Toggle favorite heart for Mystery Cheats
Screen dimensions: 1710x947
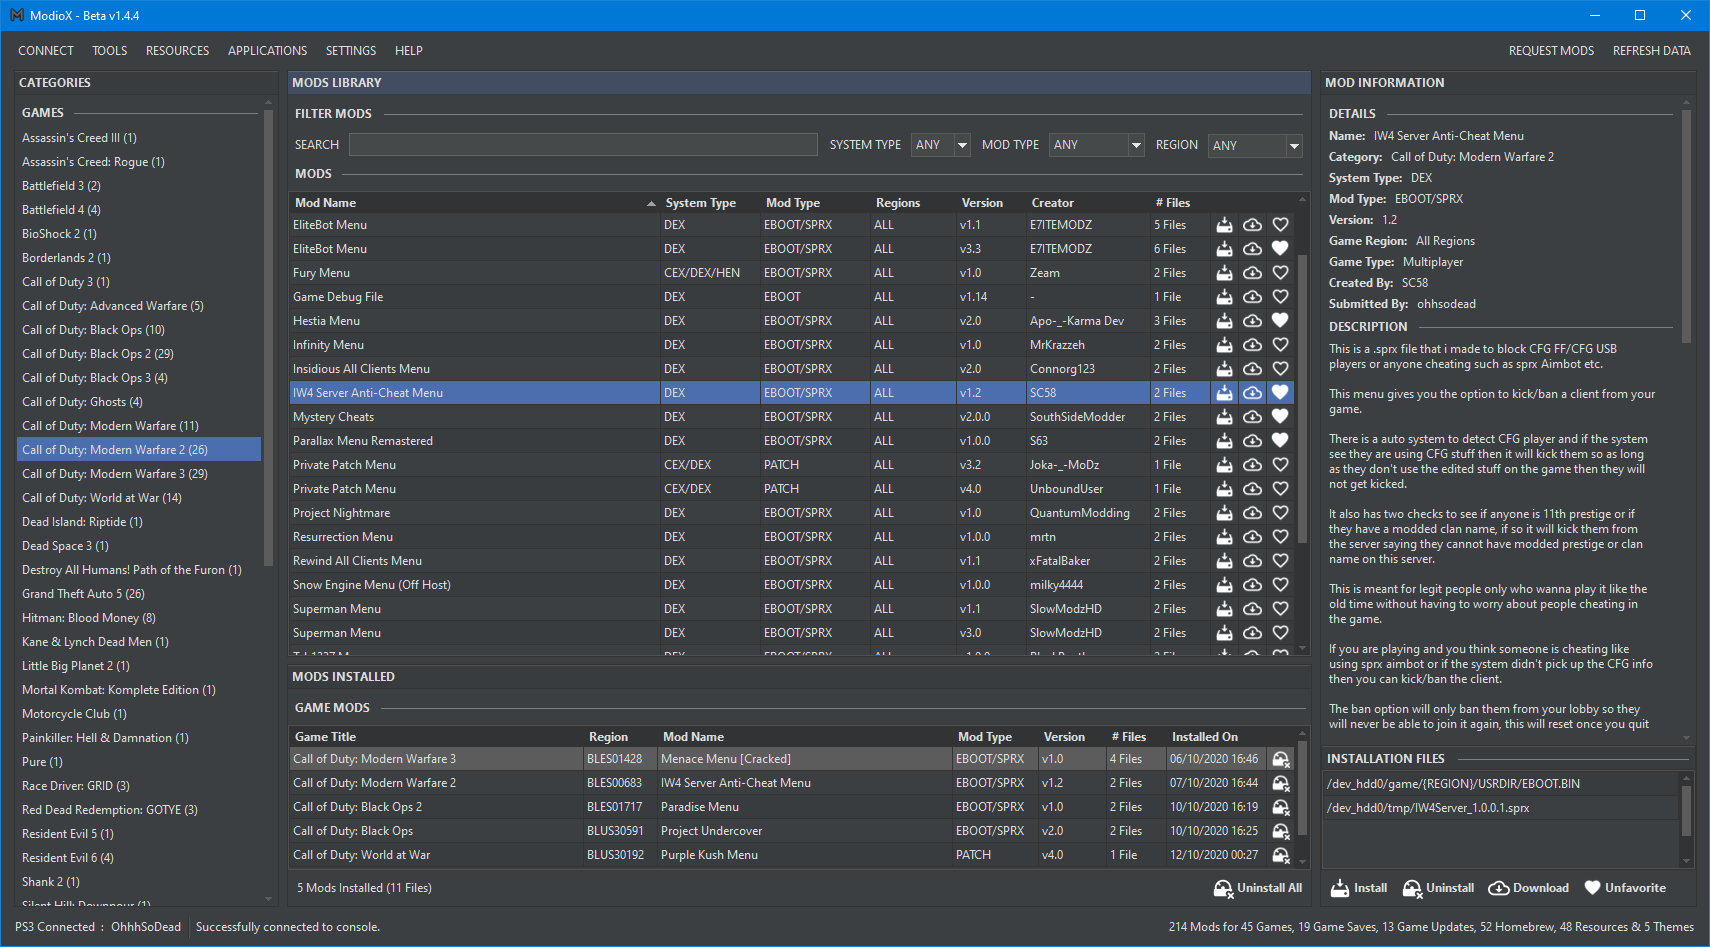pos(1280,417)
